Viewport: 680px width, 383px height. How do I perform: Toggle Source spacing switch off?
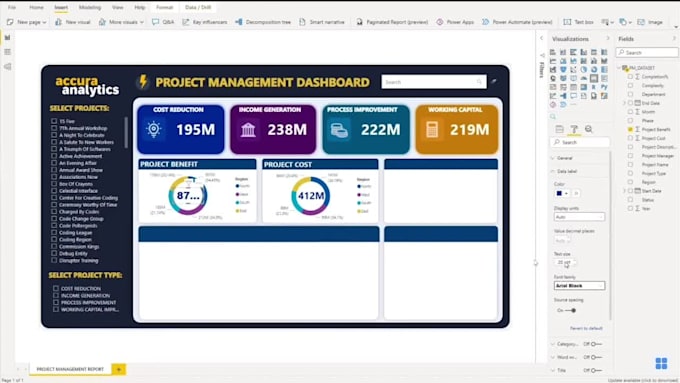(x=570, y=310)
